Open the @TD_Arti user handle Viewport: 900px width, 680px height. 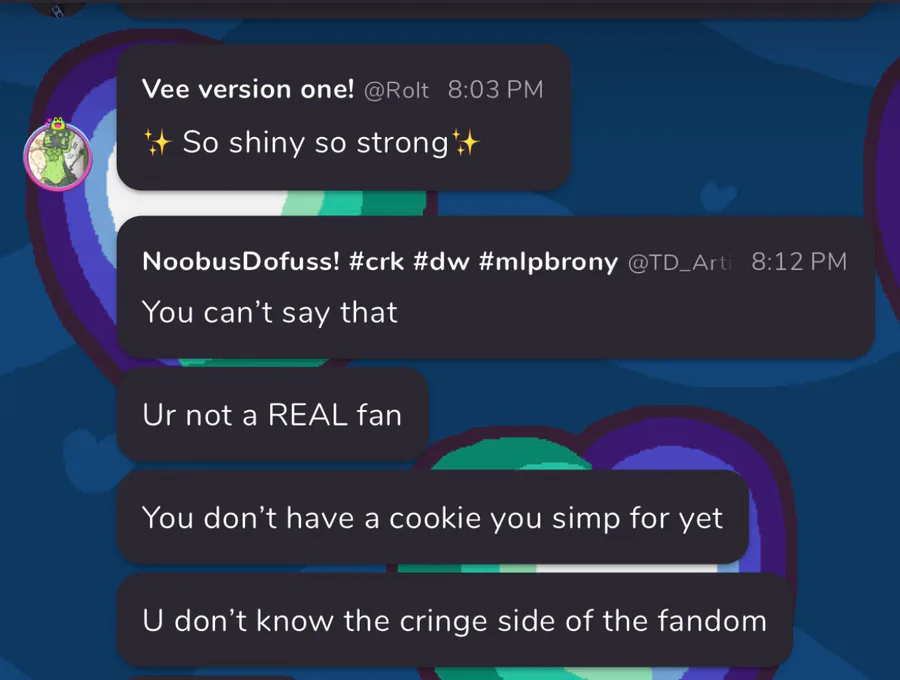pos(680,262)
